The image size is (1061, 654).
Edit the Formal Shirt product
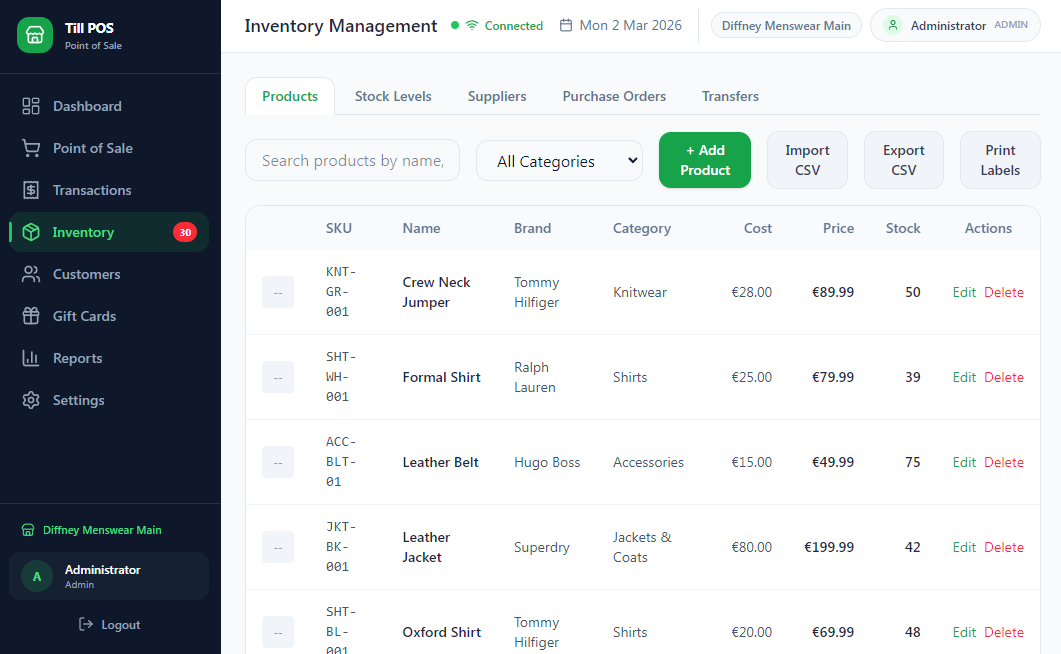coord(963,377)
